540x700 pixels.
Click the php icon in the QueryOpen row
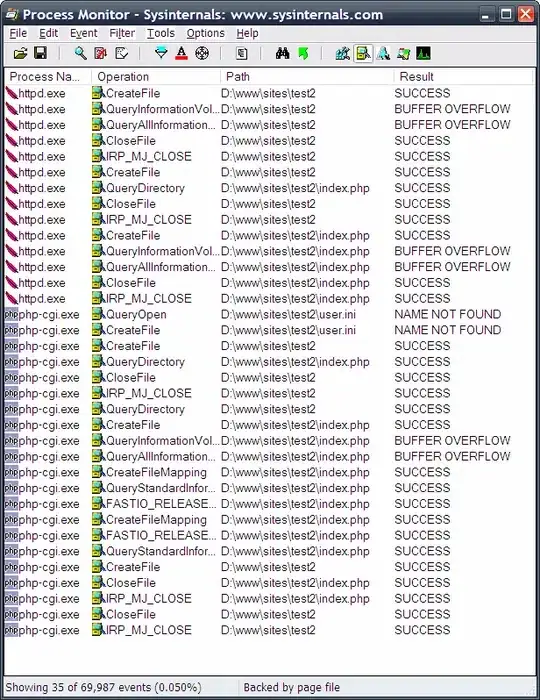coord(11,314)
